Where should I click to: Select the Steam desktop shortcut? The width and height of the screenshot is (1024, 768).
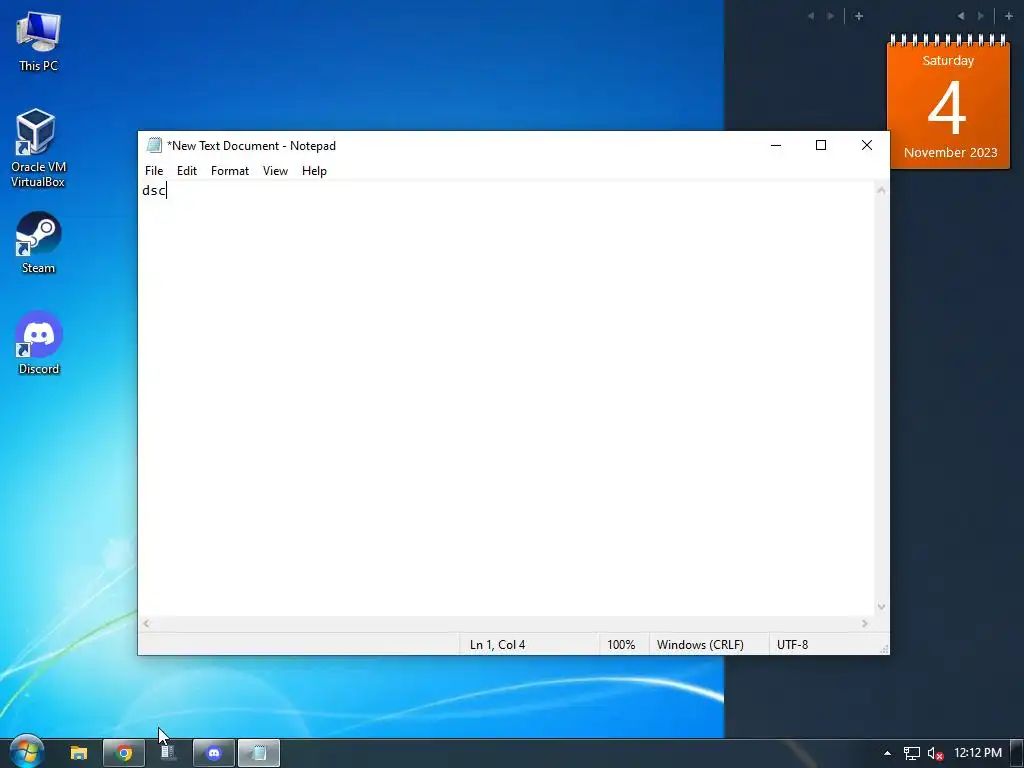[x=38, y=242]
